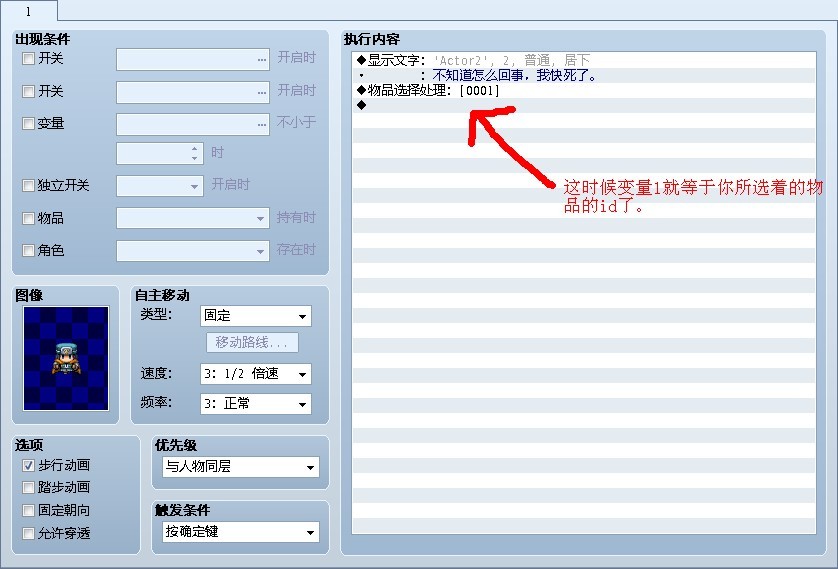Expand the 角色 actor dropdown
Screen dimensions: 838x569
click(193, 251)
